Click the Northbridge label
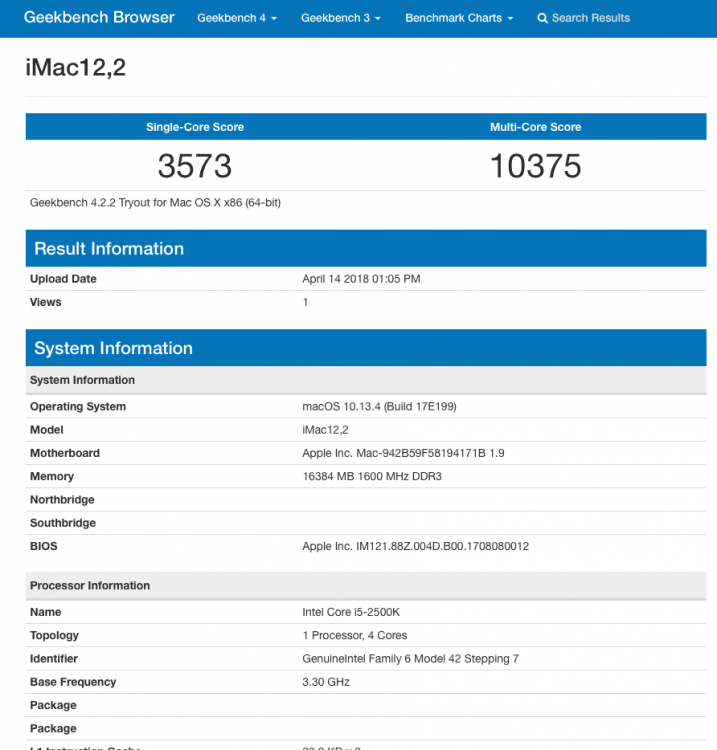 coord(62,500)
